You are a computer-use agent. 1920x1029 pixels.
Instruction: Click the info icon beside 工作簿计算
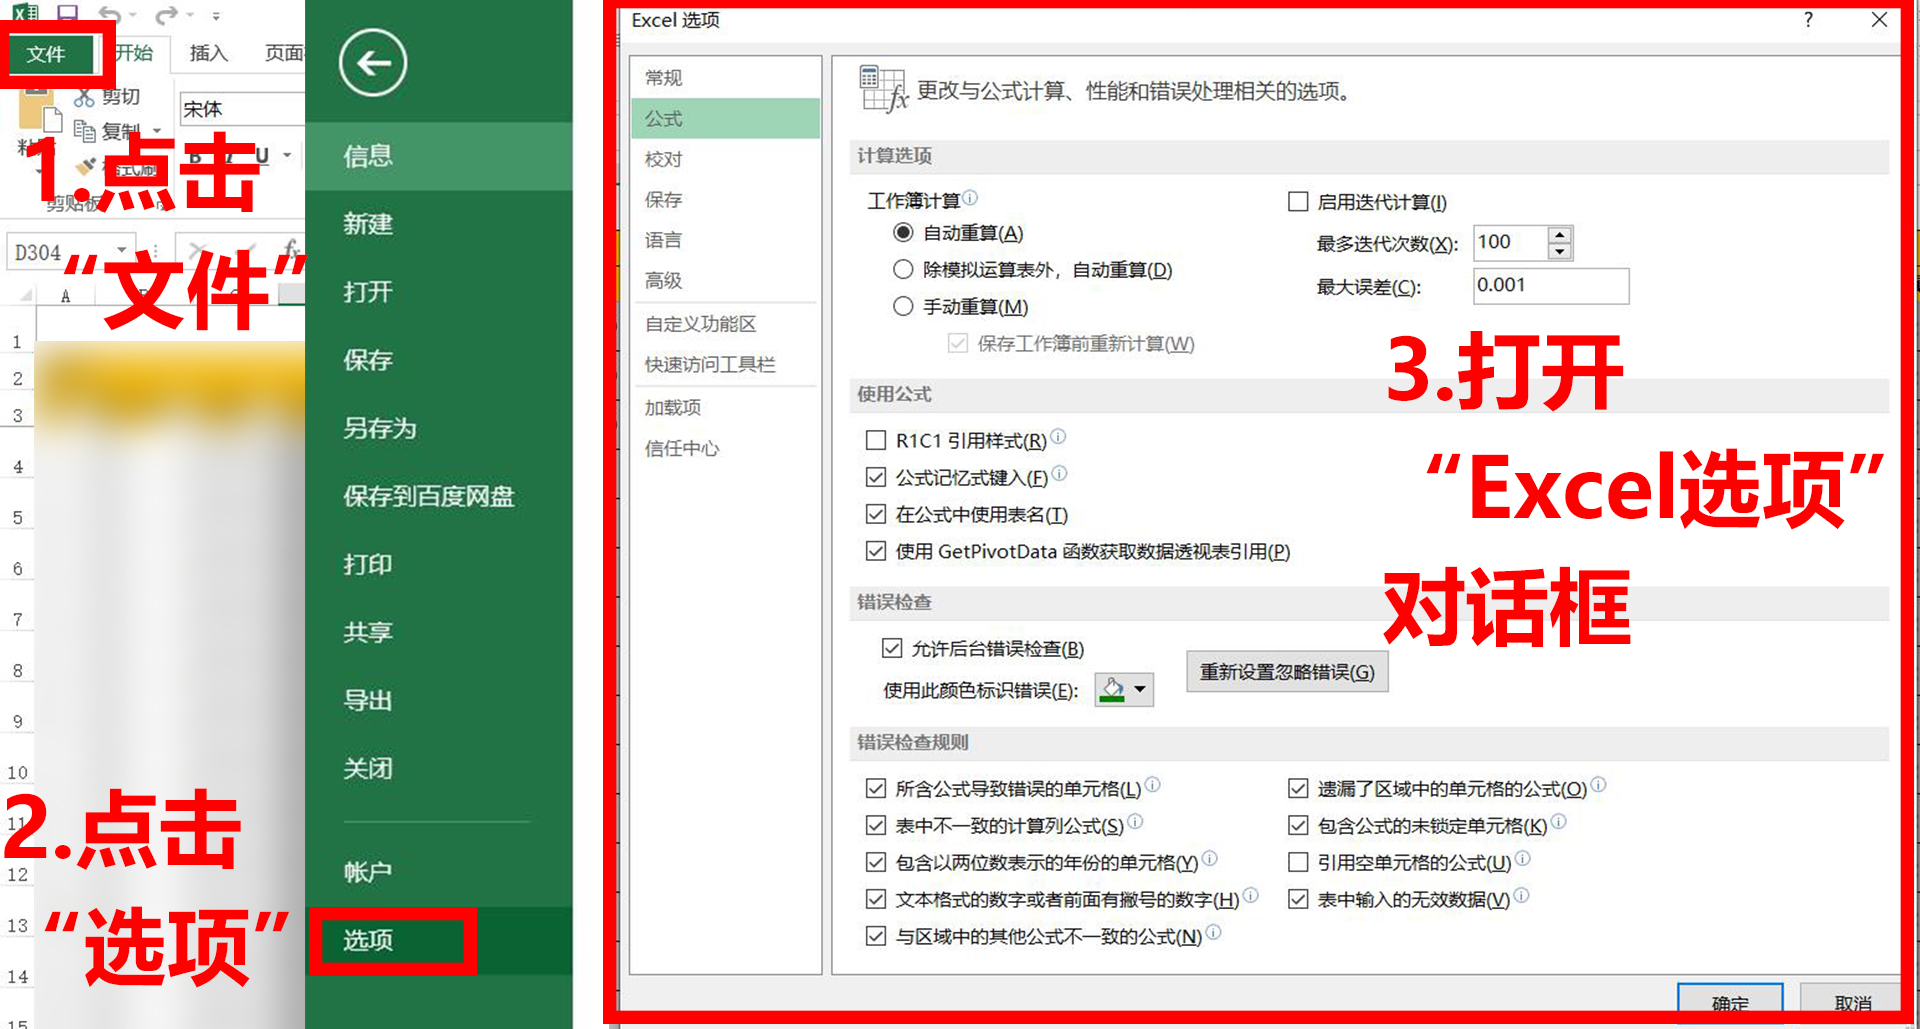point(970,198)
